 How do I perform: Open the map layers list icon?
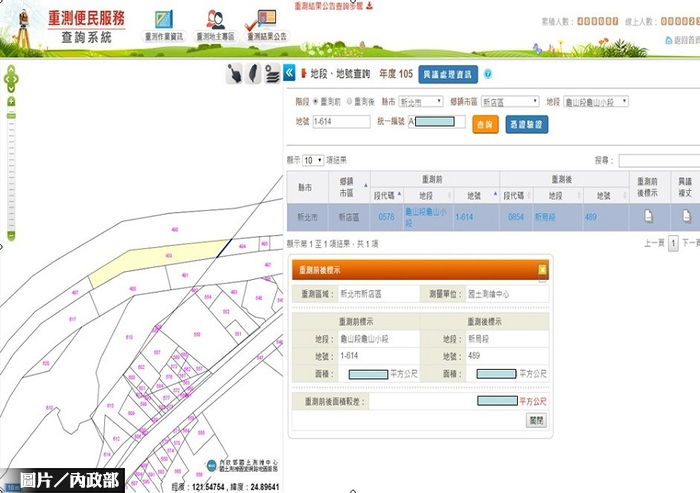click(272, 74)
